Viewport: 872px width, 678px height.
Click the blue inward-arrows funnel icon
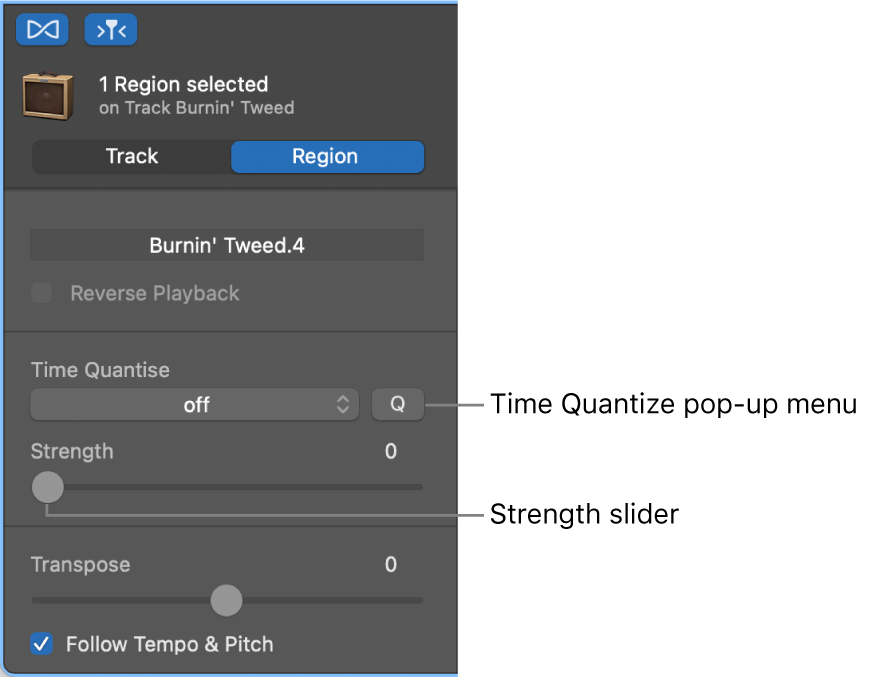[x=111, y=29]
